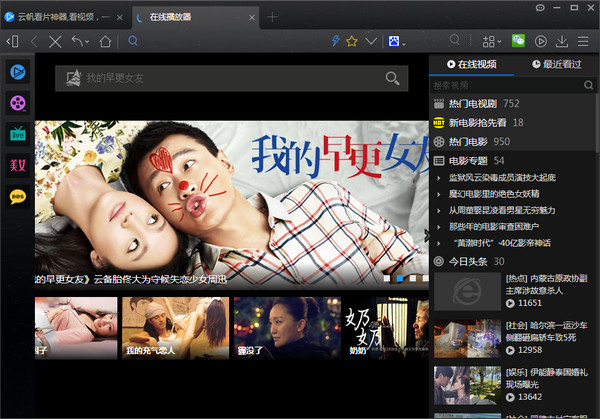Click the download icon in the toolbar

562,41
